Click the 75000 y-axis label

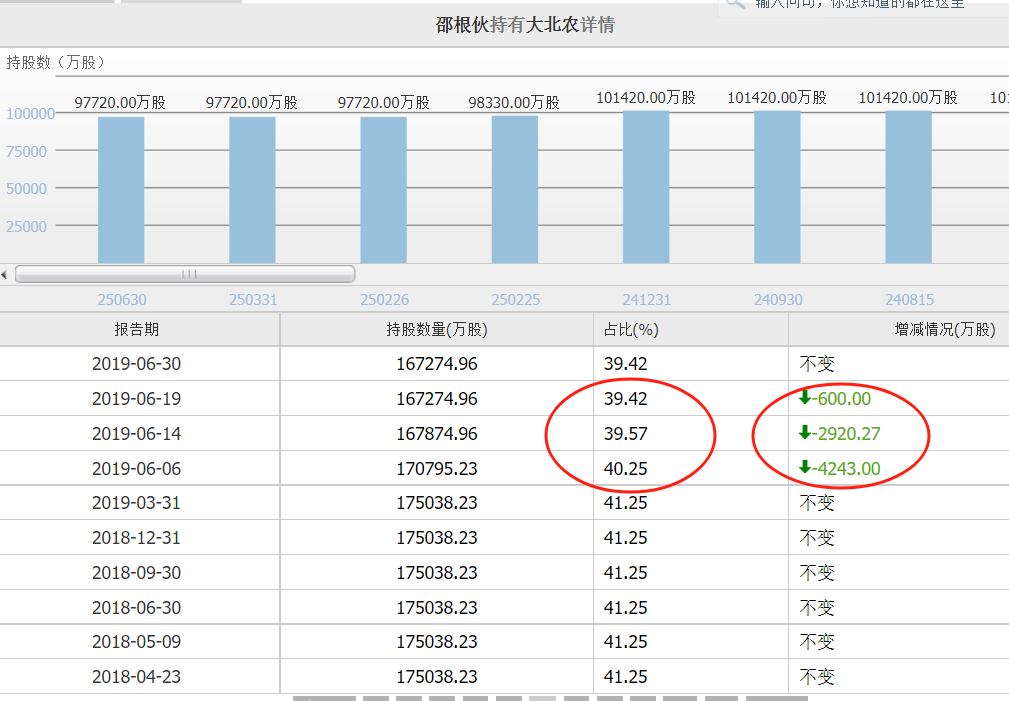(26, 151)
